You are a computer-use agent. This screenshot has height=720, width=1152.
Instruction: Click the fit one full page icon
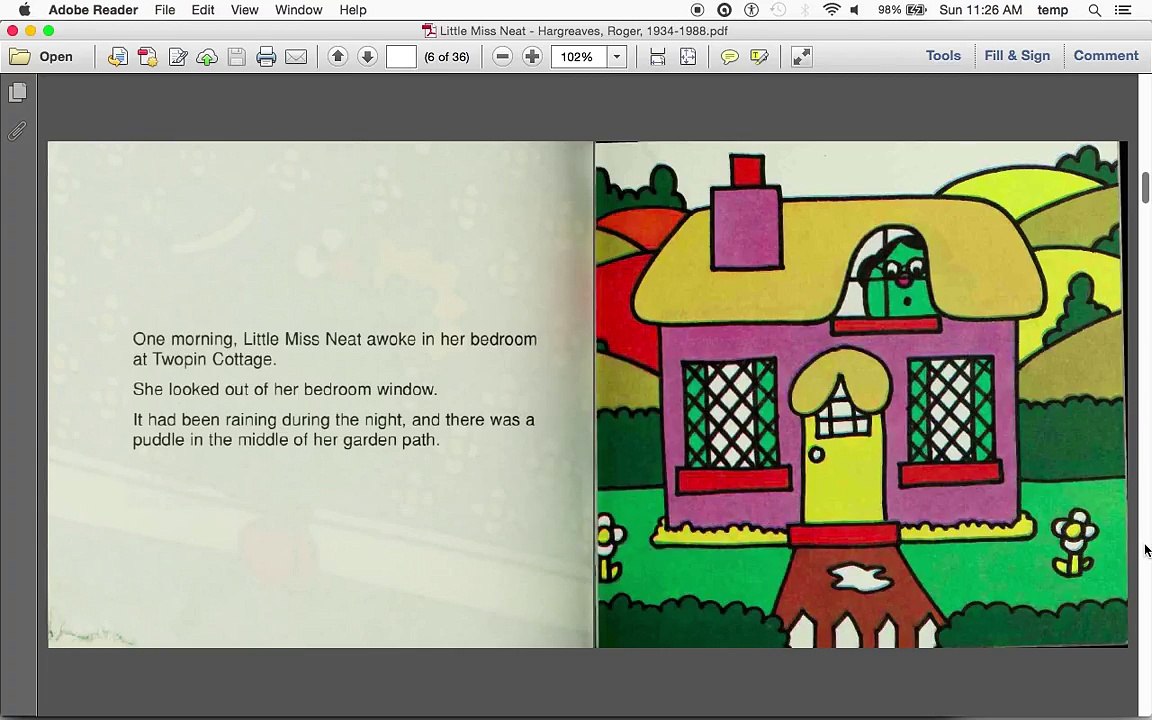click(x=688, y=57)
